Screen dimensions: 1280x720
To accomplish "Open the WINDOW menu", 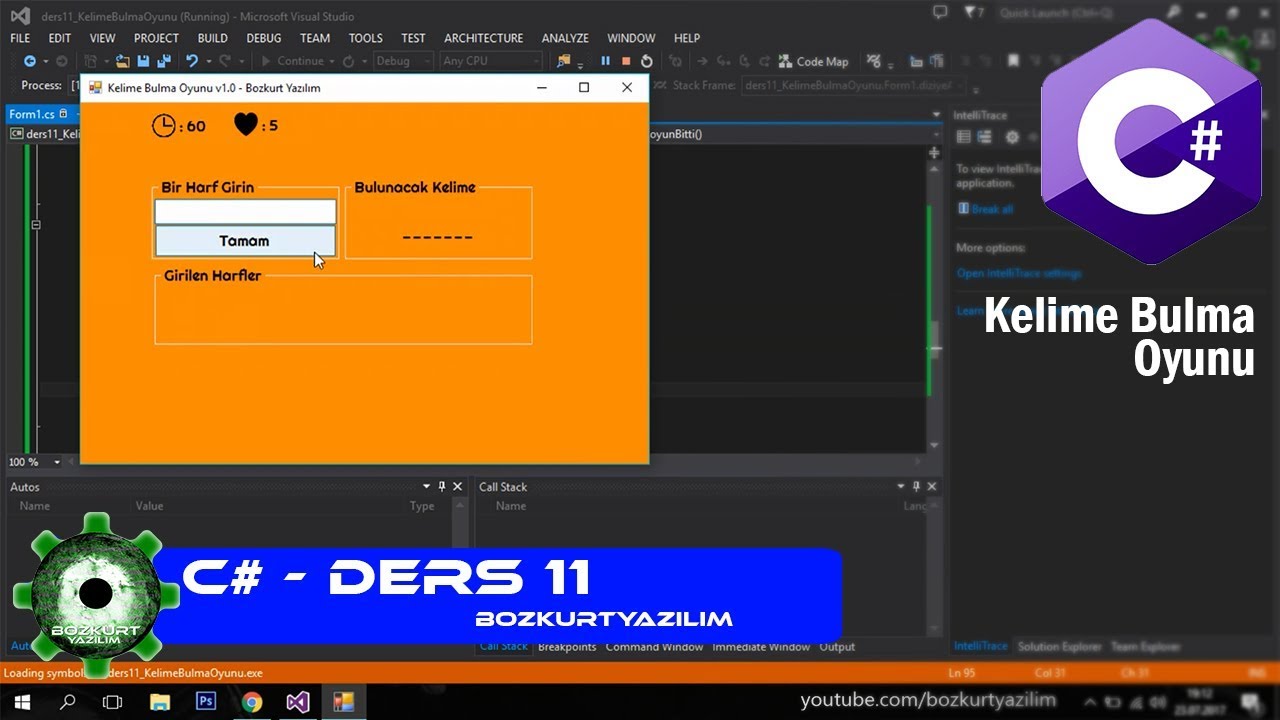I will pyautogui.click(x=631, y=38).
